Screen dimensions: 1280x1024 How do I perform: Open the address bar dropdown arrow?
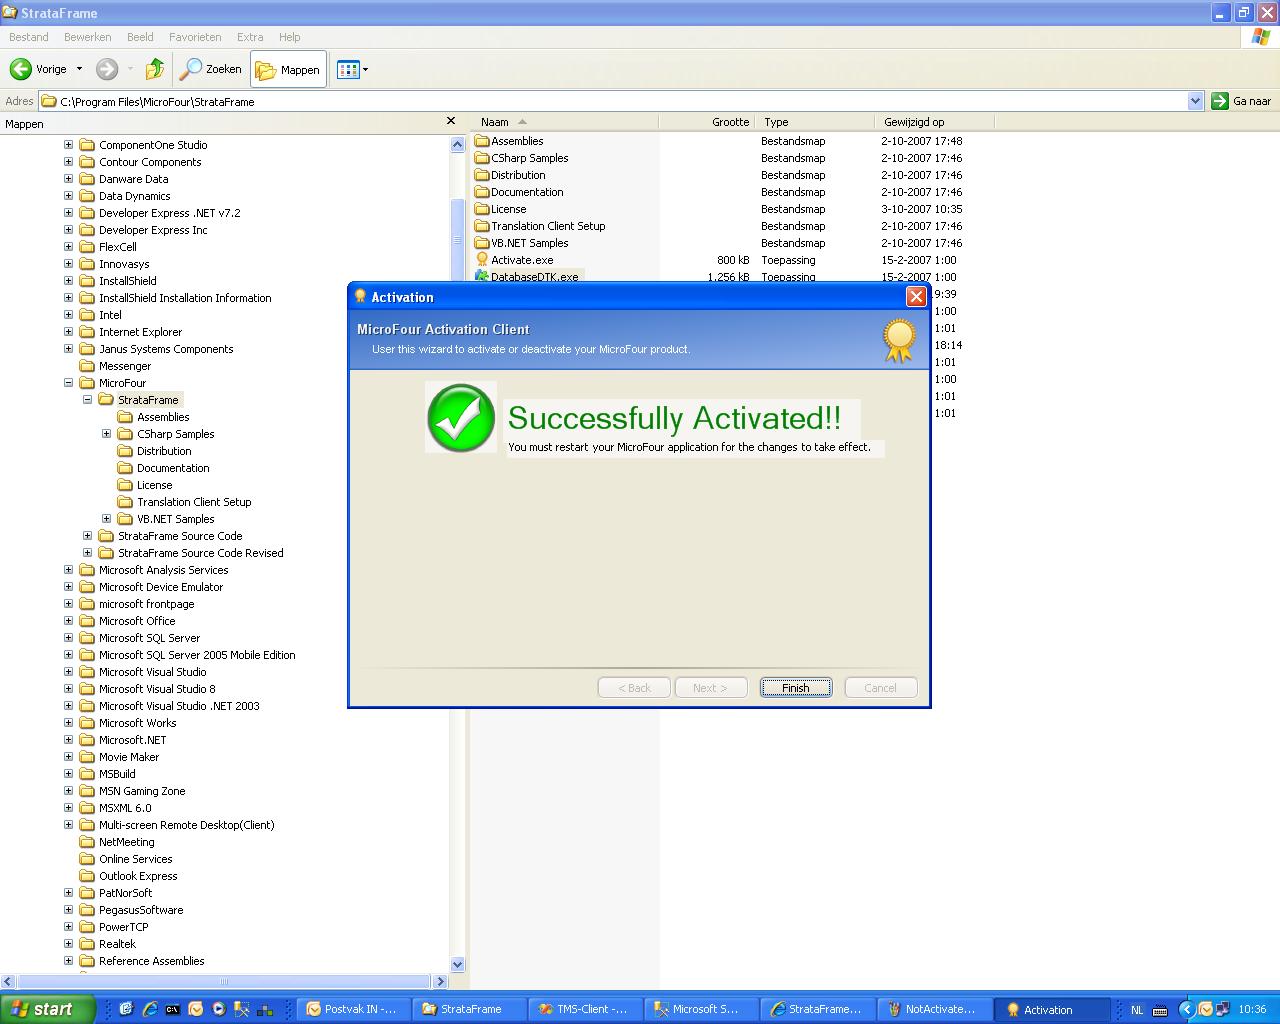pyautogui.click(x=1195, y=101)
